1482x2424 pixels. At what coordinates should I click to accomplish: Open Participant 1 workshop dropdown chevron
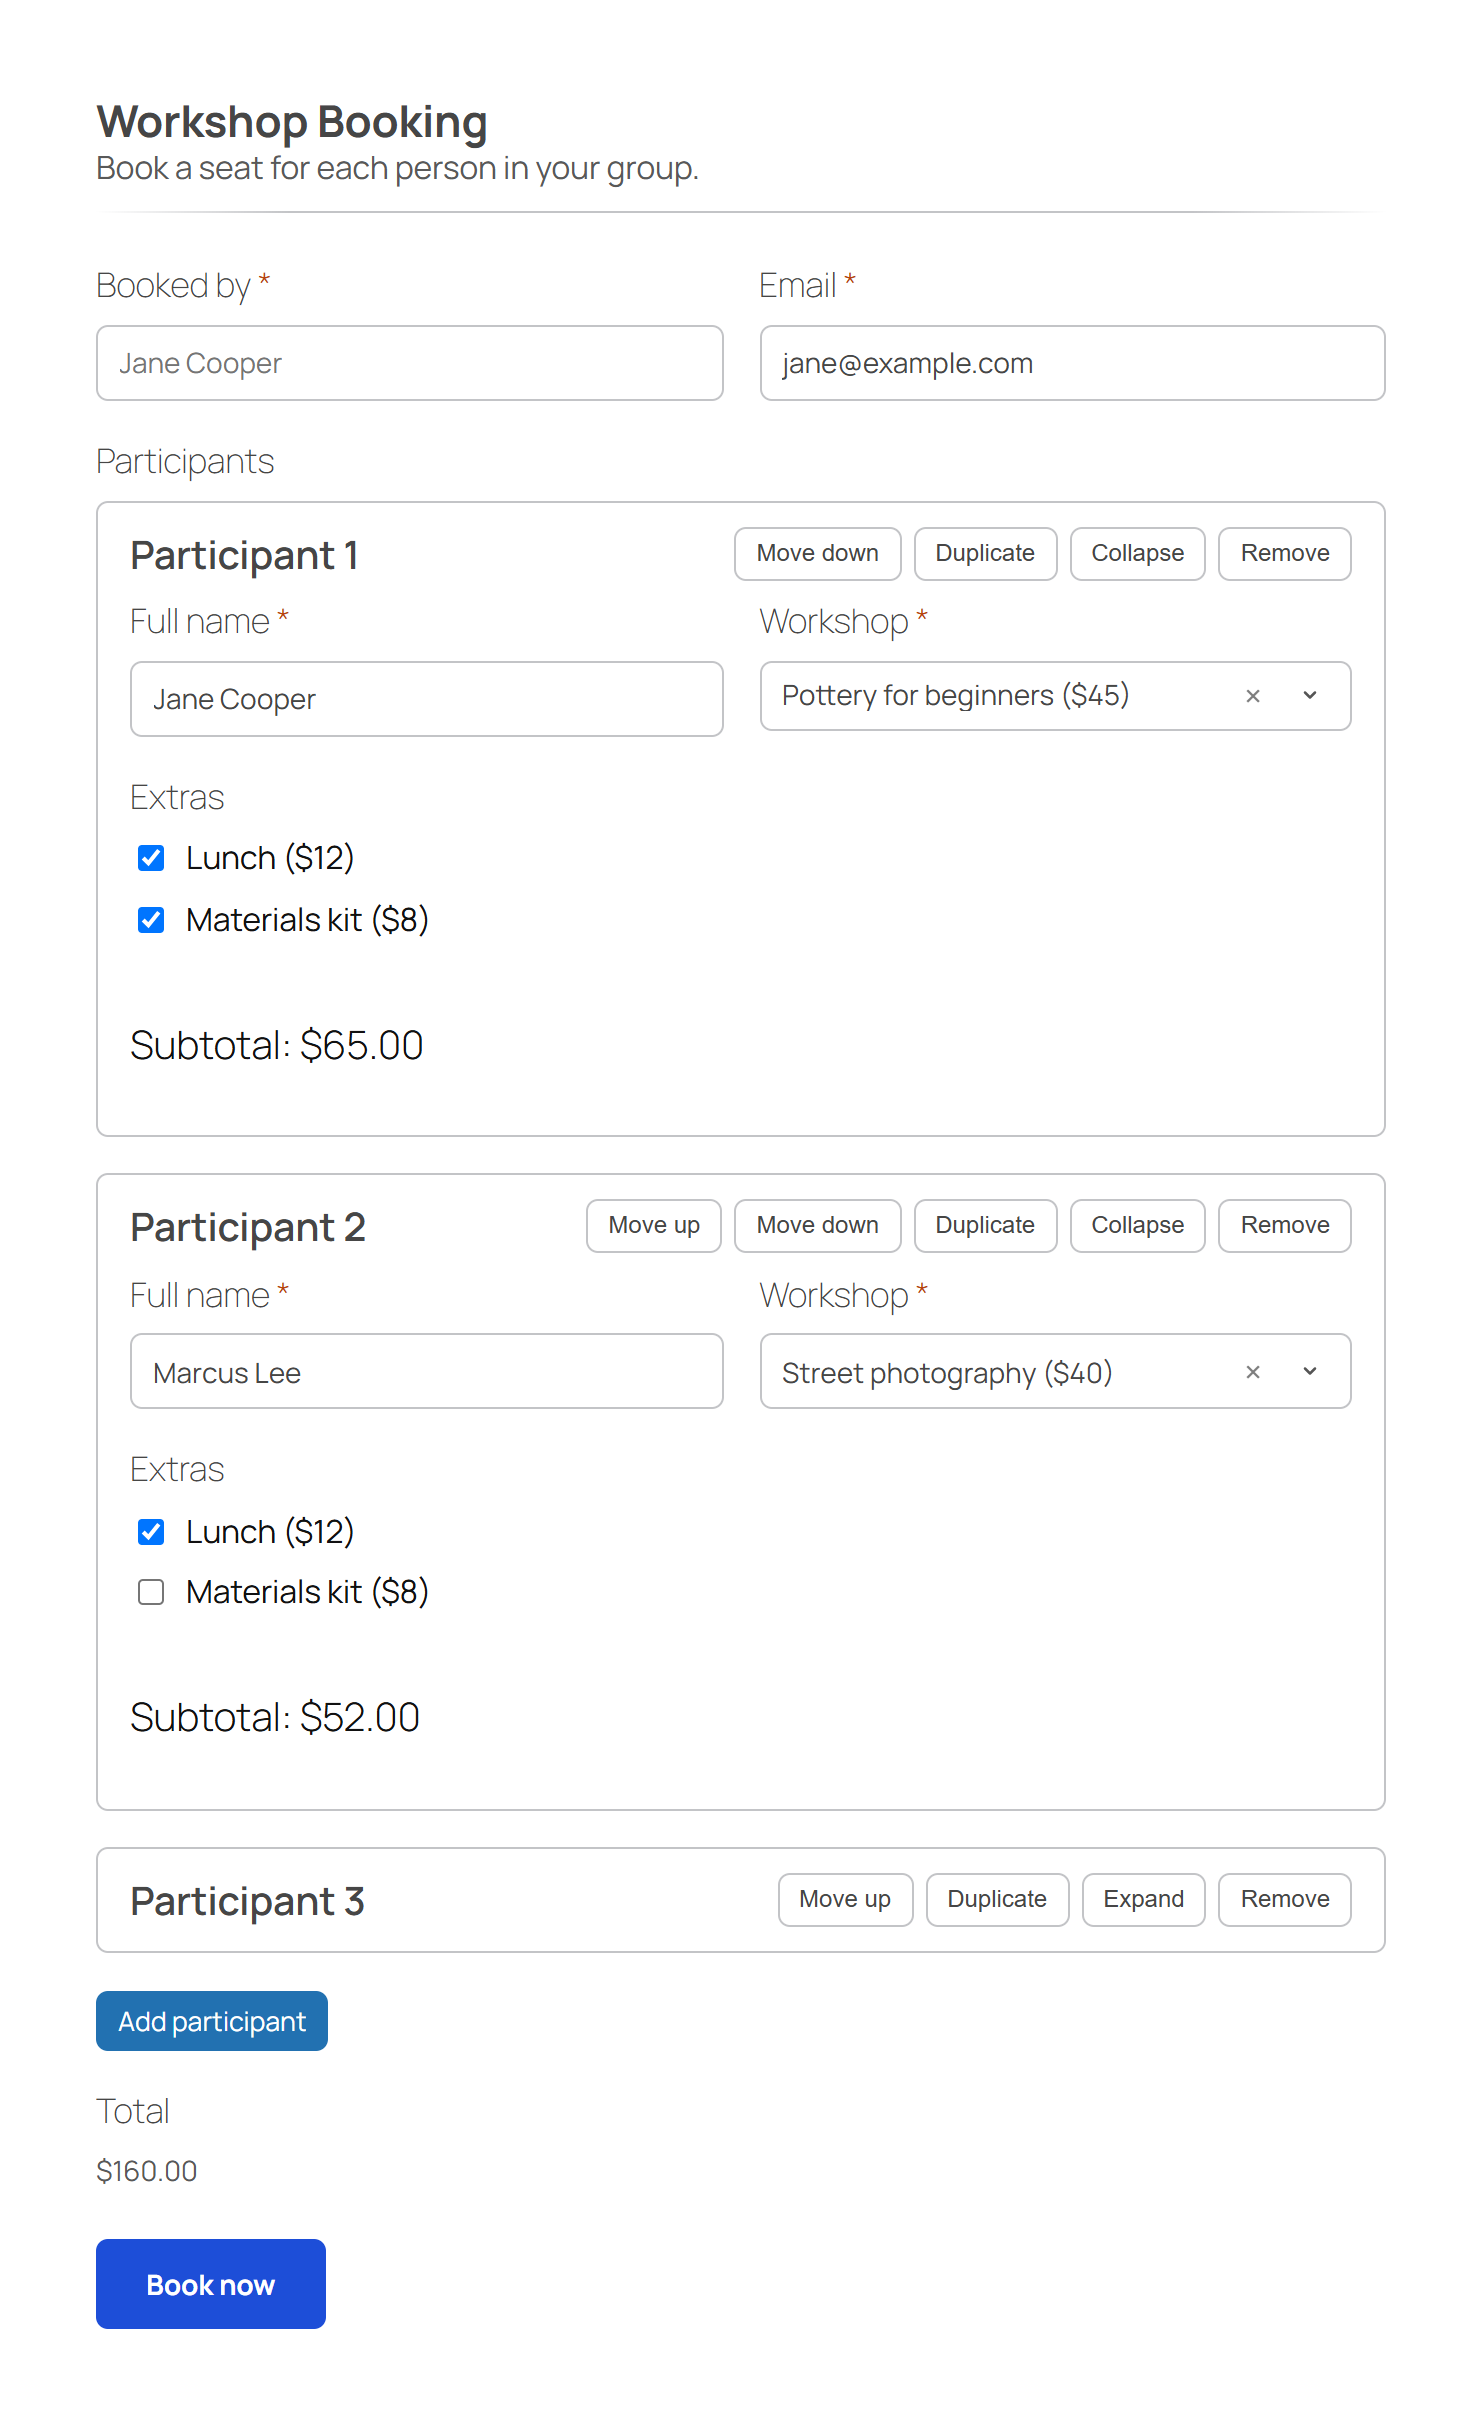click(1310, 696)
